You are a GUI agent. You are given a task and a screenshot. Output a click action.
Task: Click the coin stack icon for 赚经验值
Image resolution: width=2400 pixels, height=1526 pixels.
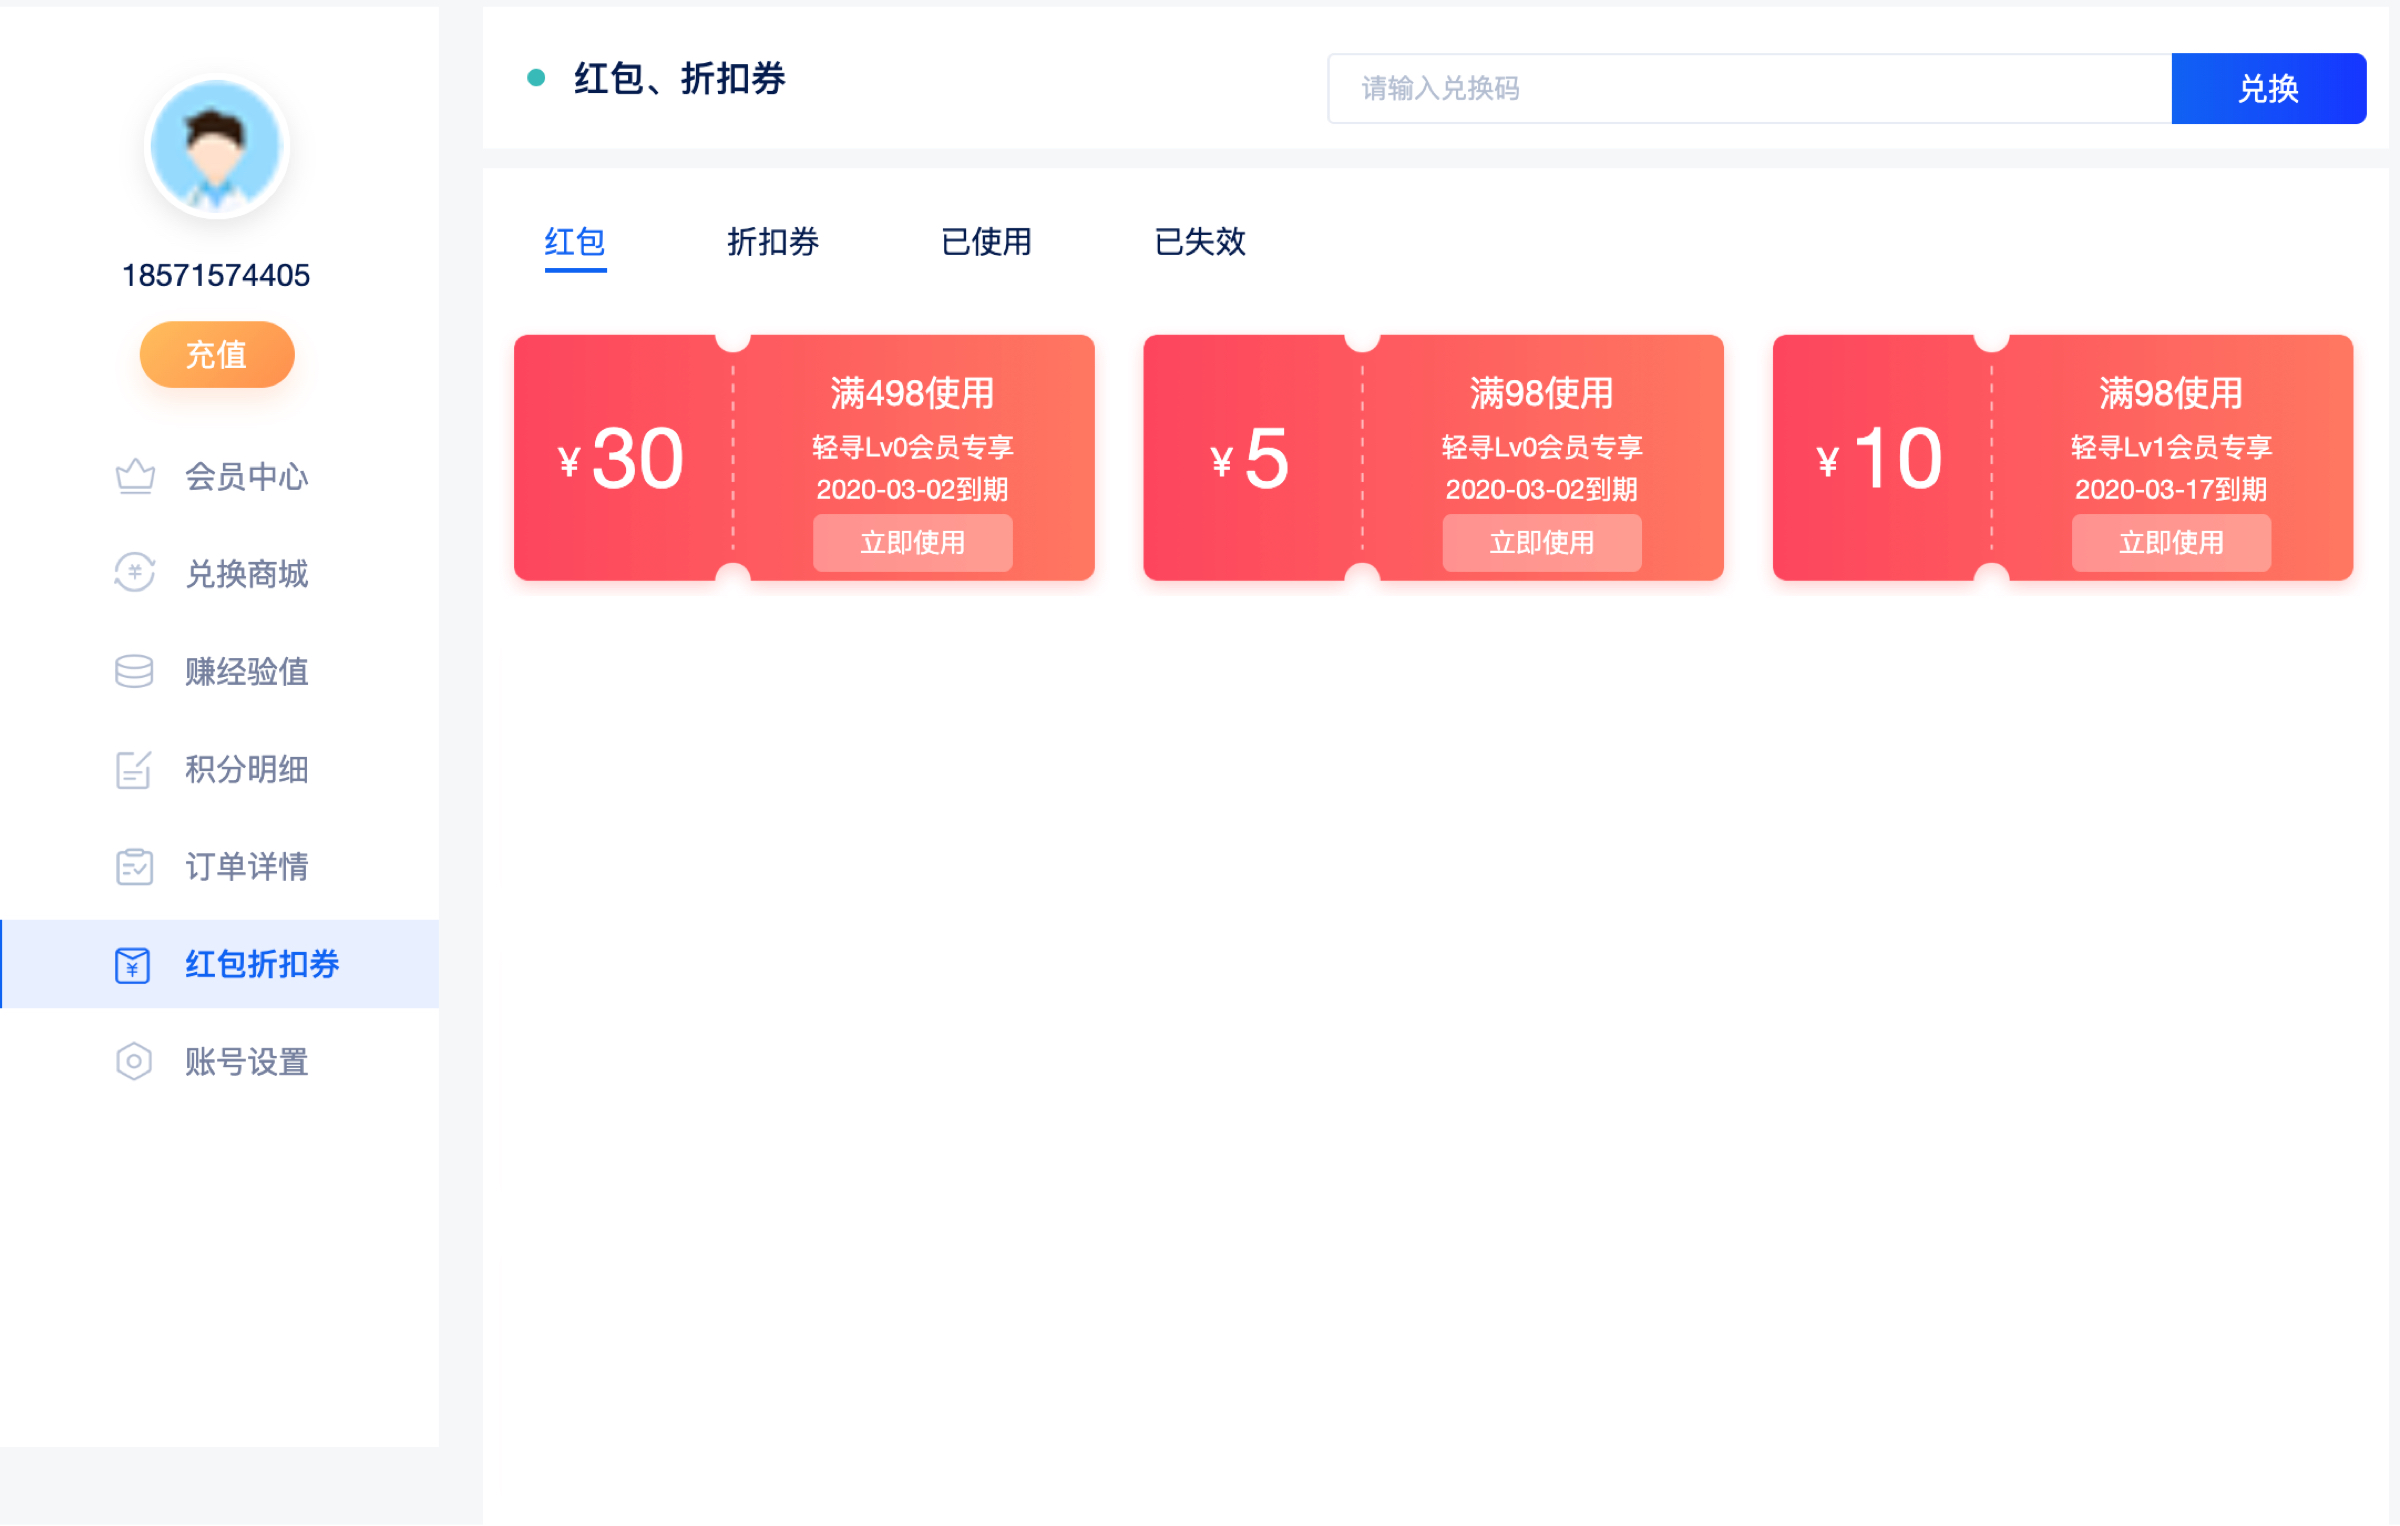[134, 671]
